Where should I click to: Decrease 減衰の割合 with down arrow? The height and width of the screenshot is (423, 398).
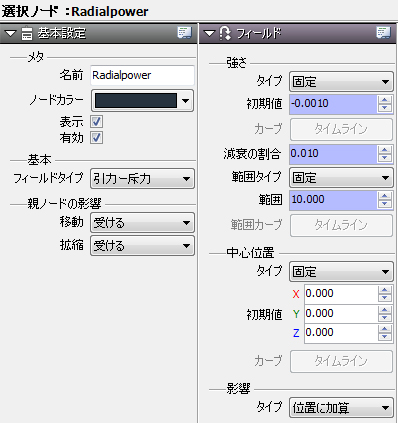tap(385, 158)
